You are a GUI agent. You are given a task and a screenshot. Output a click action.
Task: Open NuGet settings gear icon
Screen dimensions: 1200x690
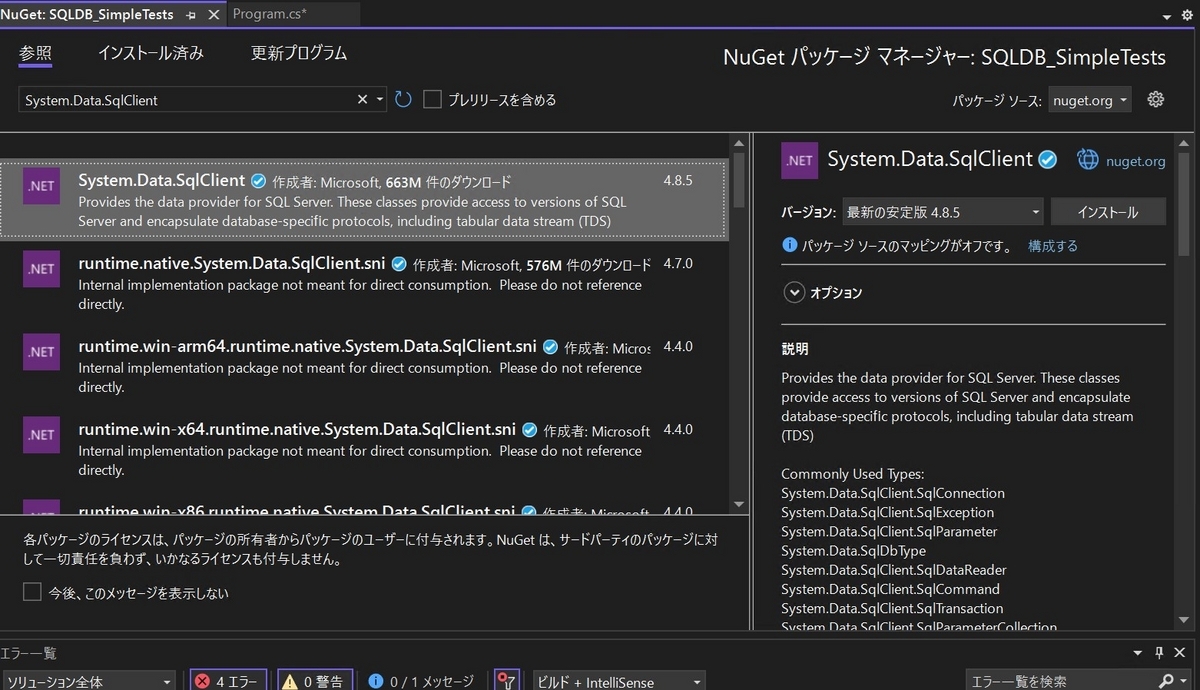pyautogui.click(x=1156, y=99)
